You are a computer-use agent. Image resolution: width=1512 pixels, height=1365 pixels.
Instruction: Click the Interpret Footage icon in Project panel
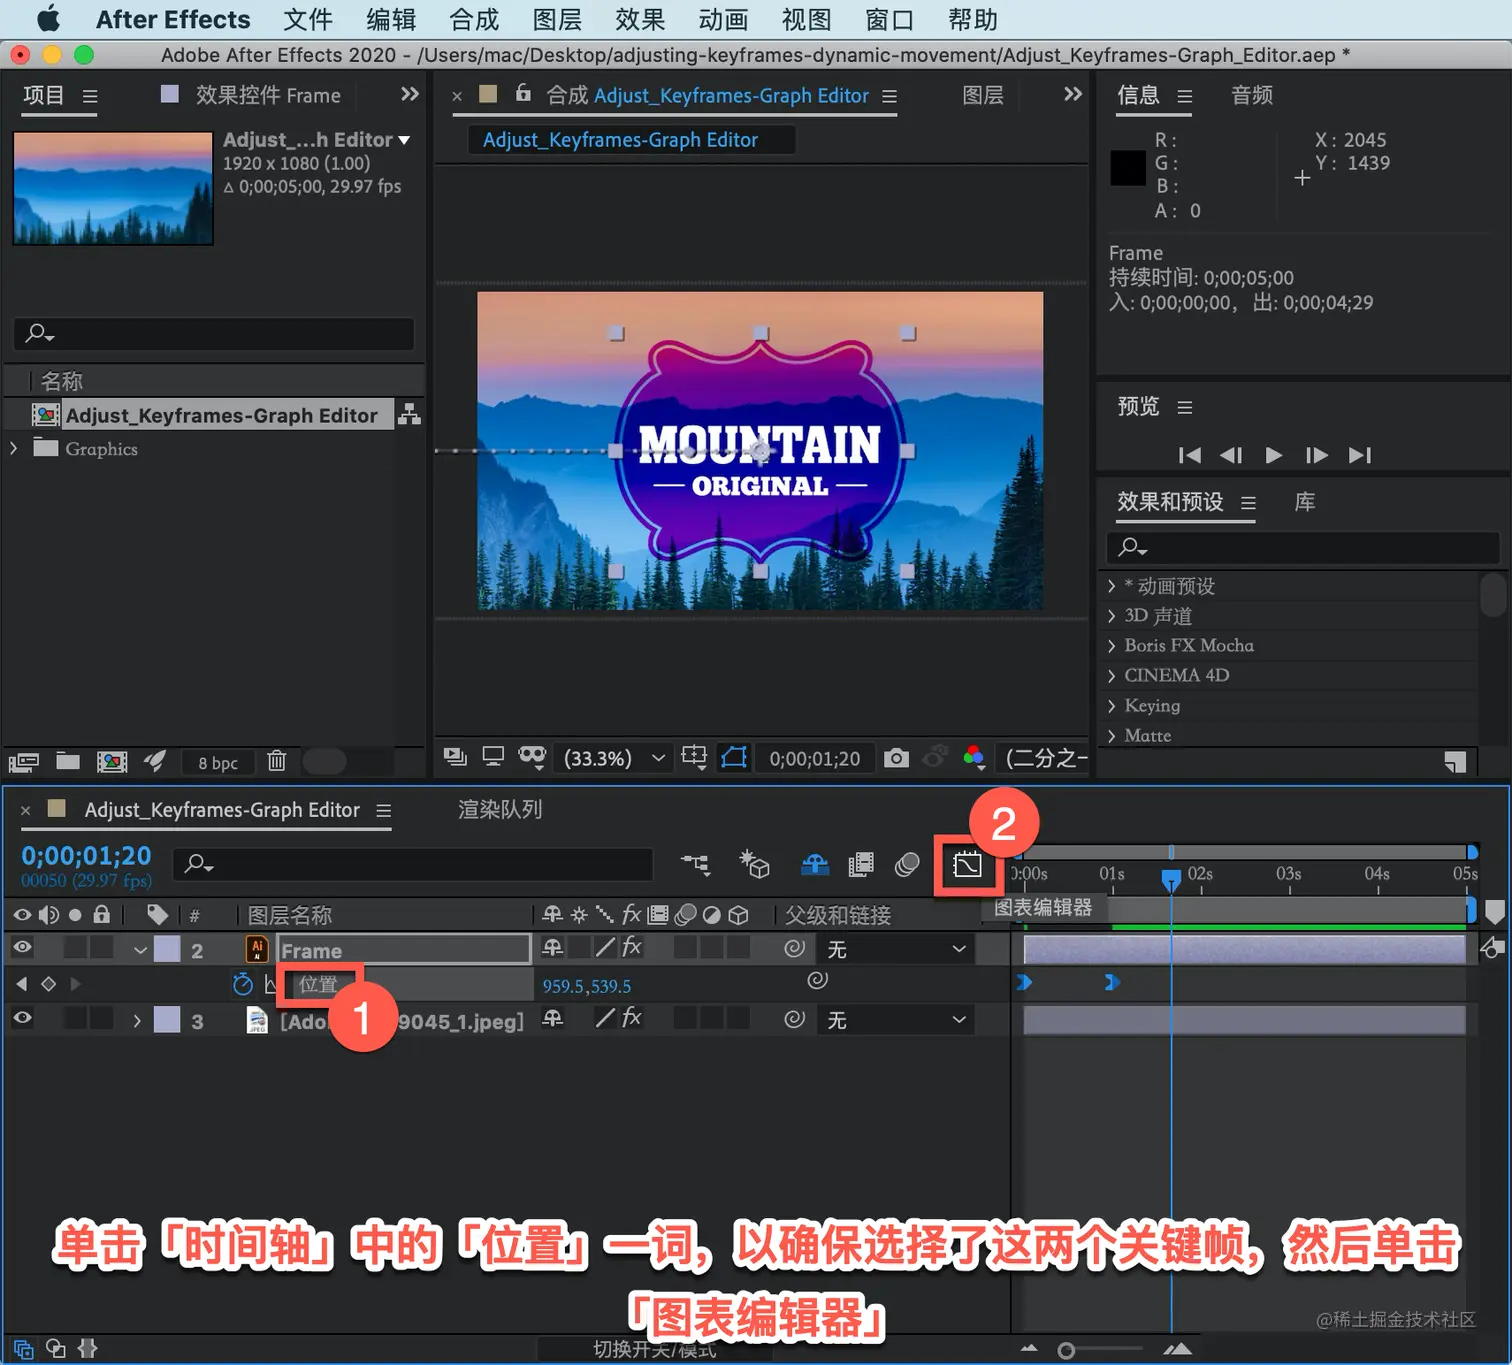coord(24,762)
